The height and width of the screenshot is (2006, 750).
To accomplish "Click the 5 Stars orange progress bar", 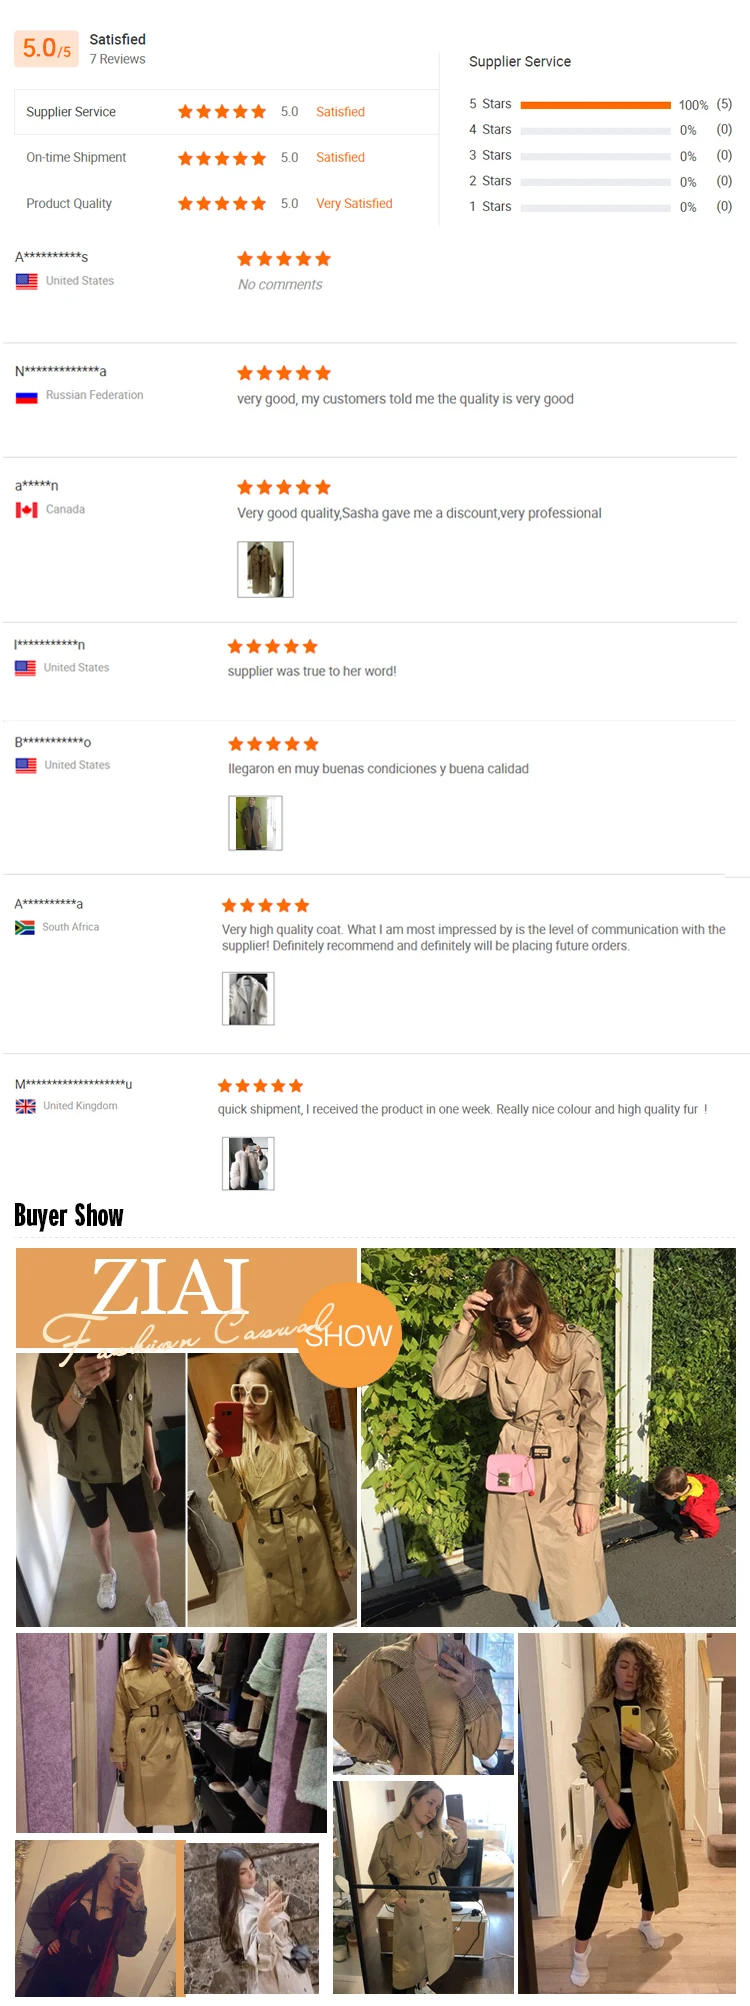I will [596, 105].
